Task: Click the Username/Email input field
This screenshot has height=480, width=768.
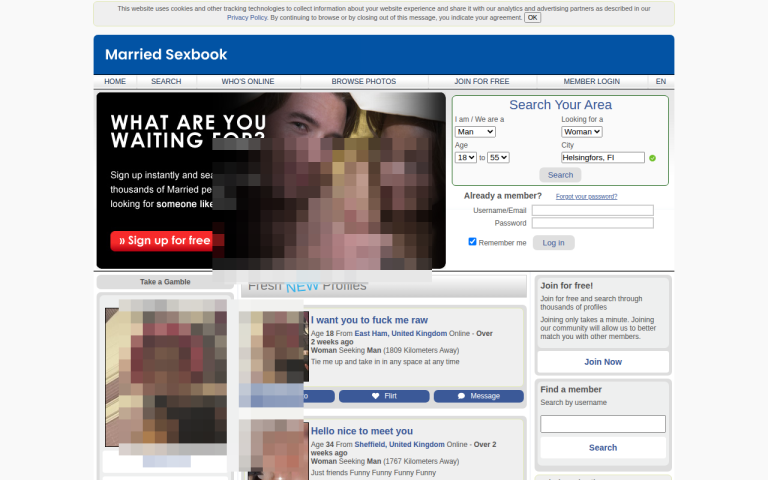Action: (x=593, y=210)
